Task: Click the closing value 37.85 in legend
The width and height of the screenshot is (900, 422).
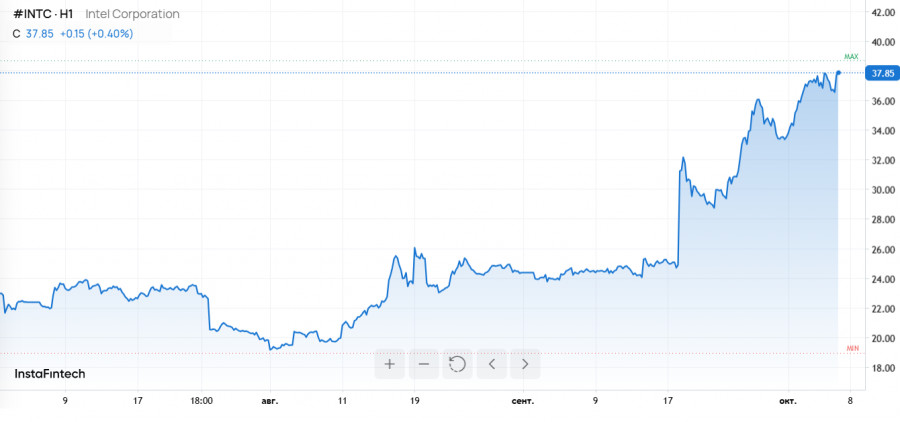Action: pos(39,34)
